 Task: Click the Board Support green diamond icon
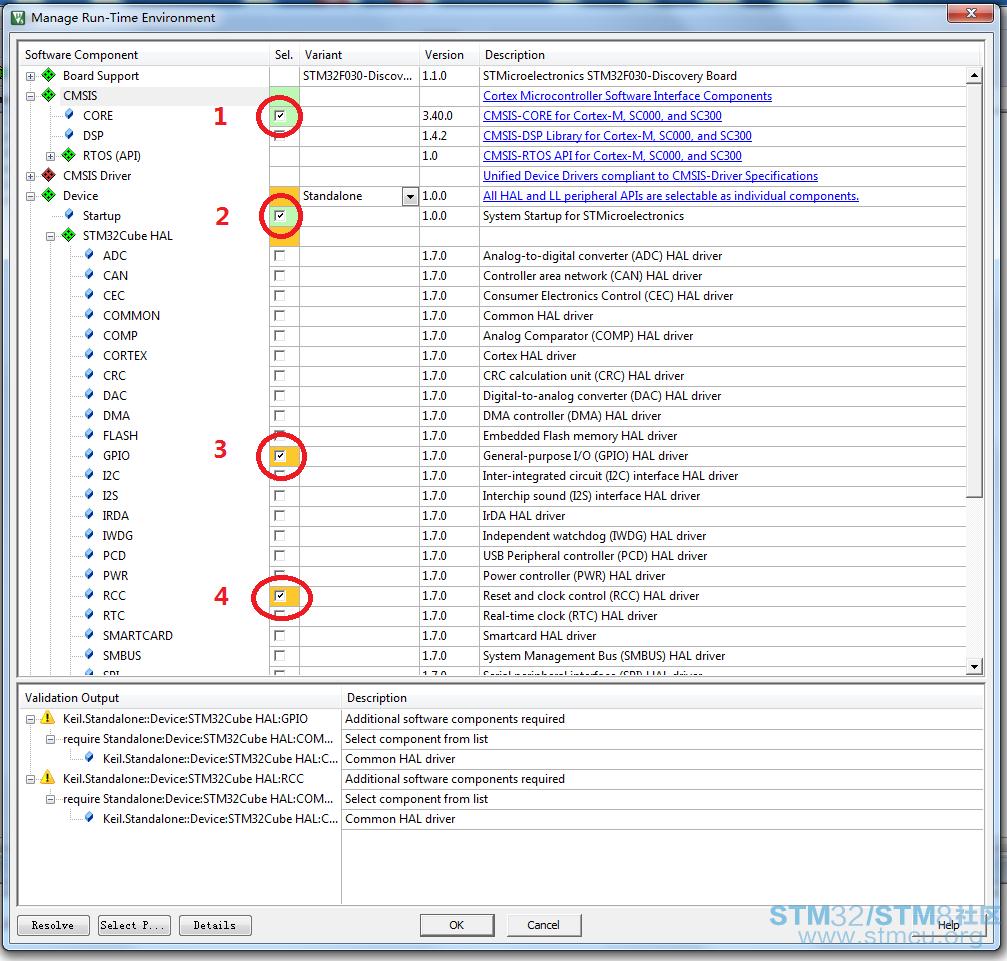point(49,75)
